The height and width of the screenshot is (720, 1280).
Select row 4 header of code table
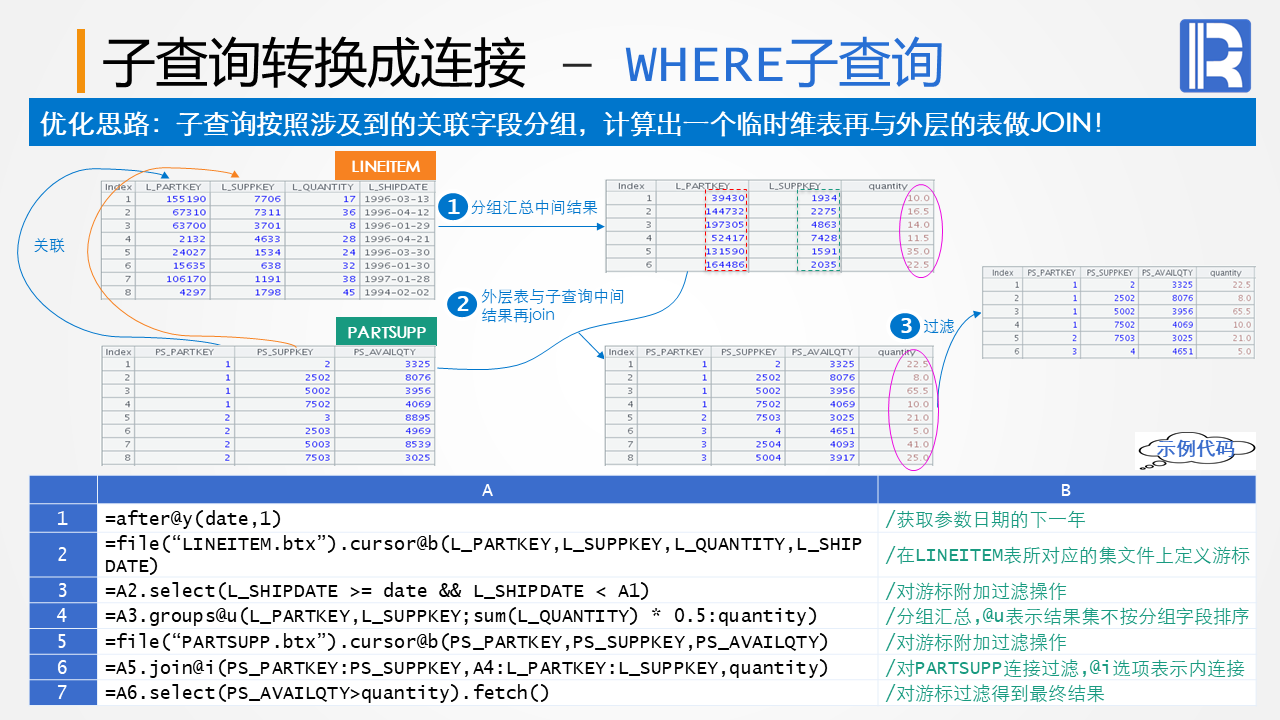pos(63,615)
